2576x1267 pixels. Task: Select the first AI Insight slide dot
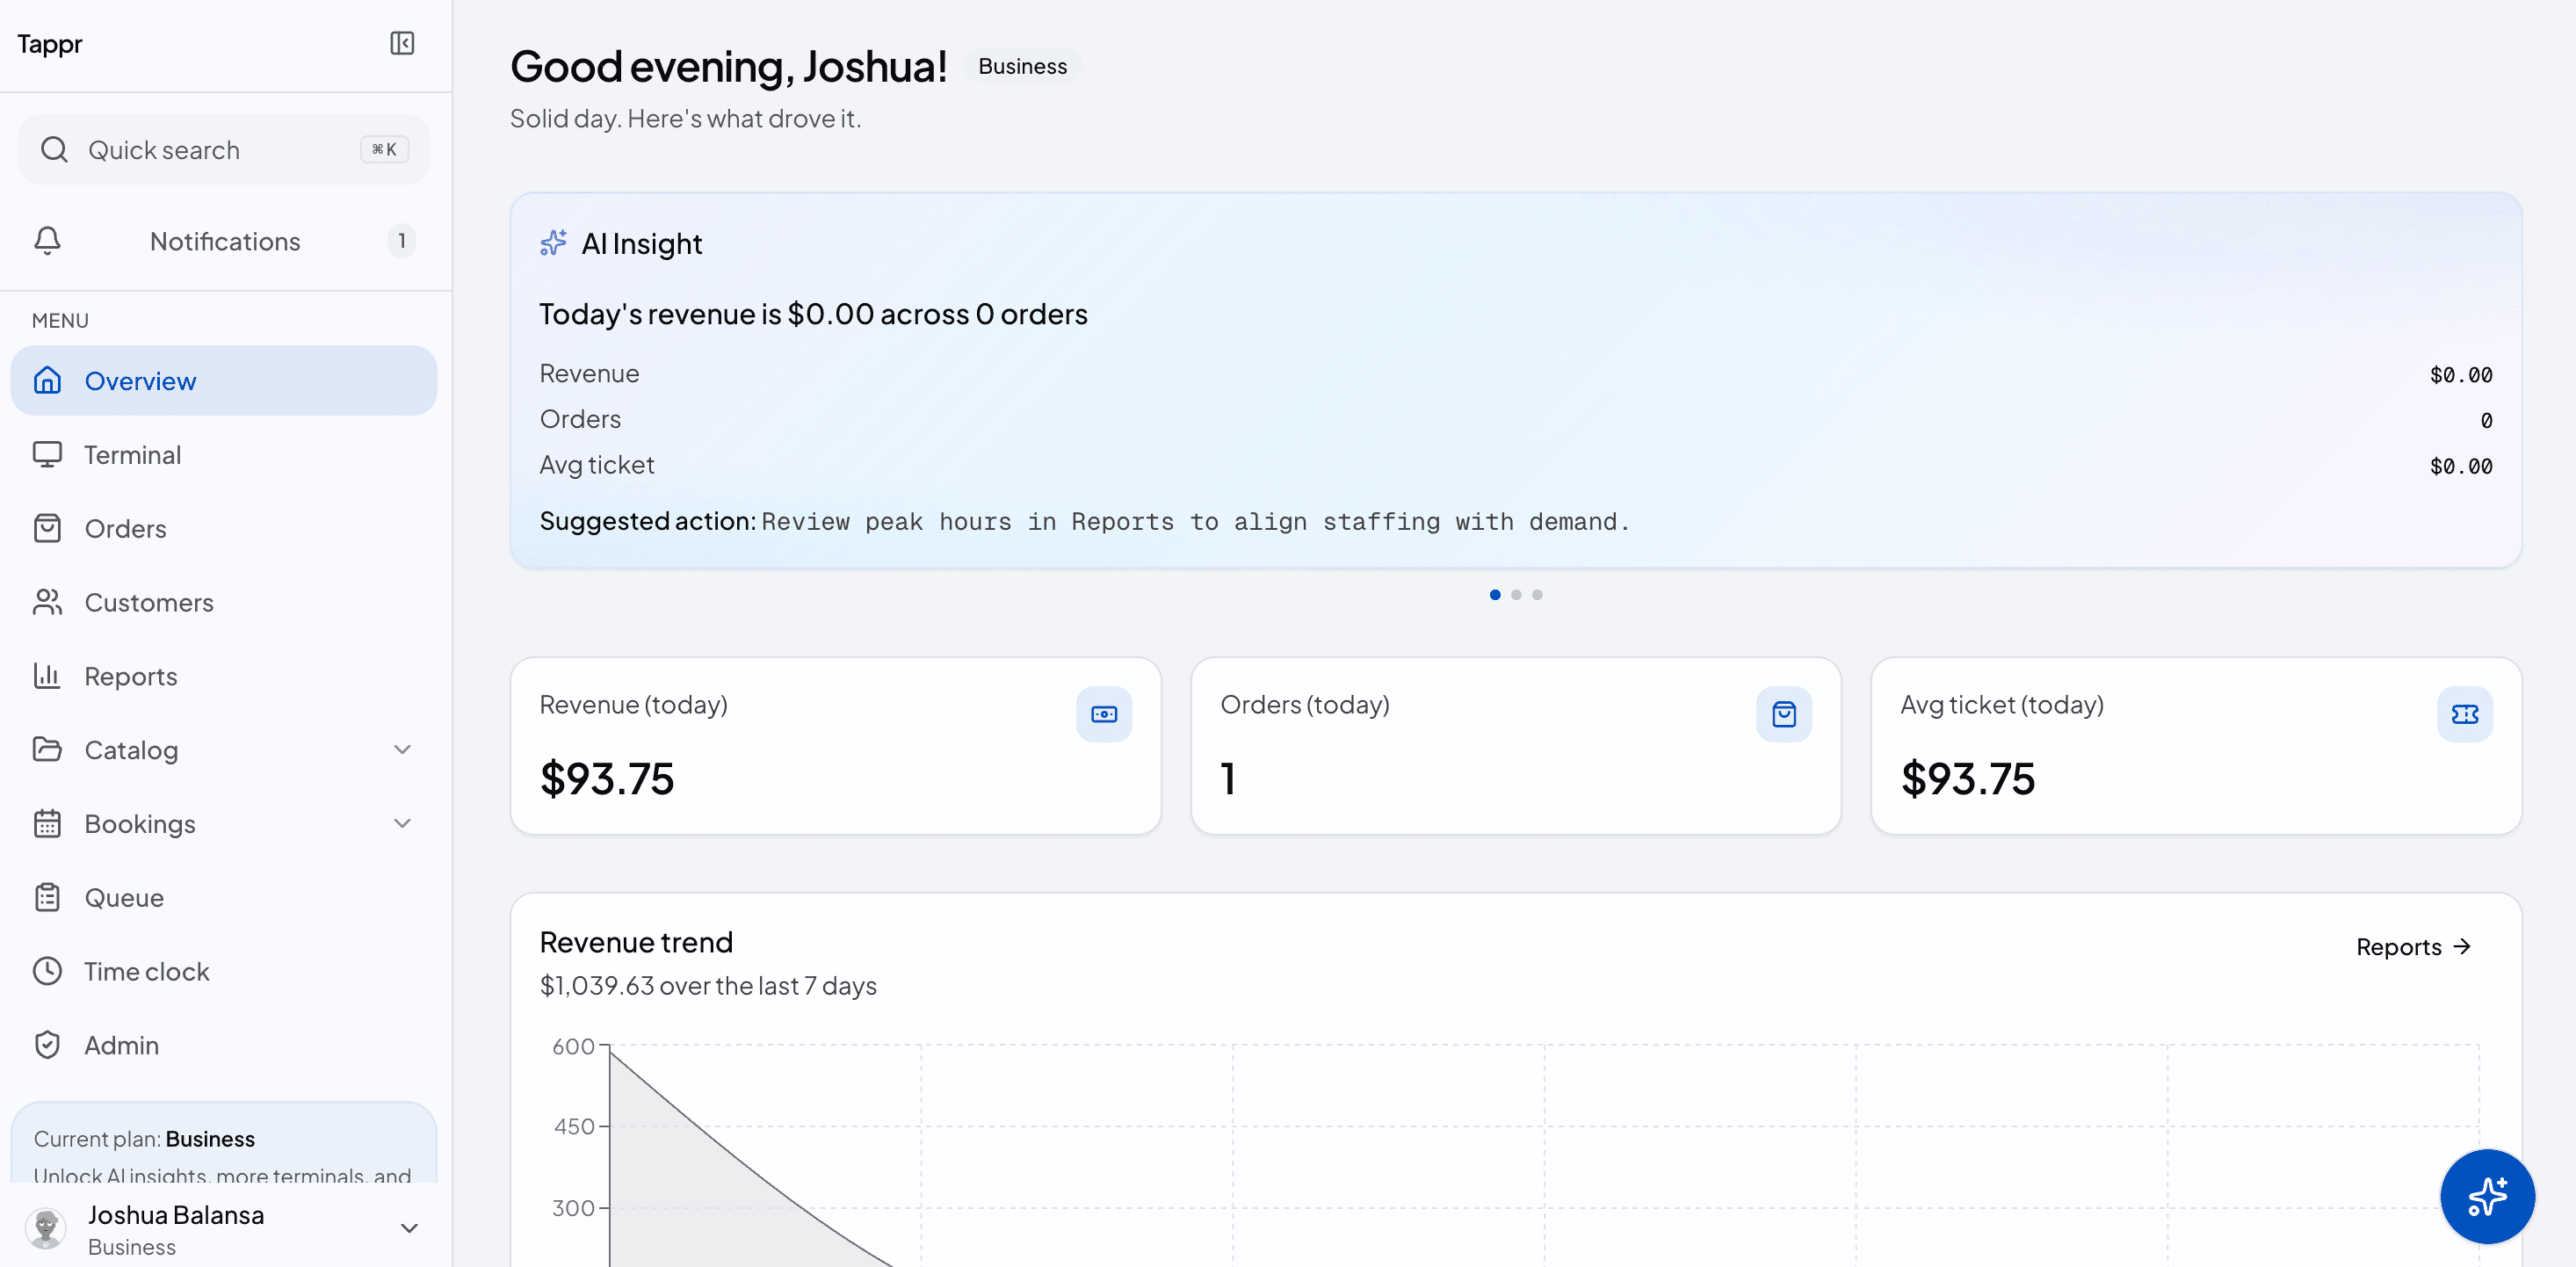point(1495,595)
